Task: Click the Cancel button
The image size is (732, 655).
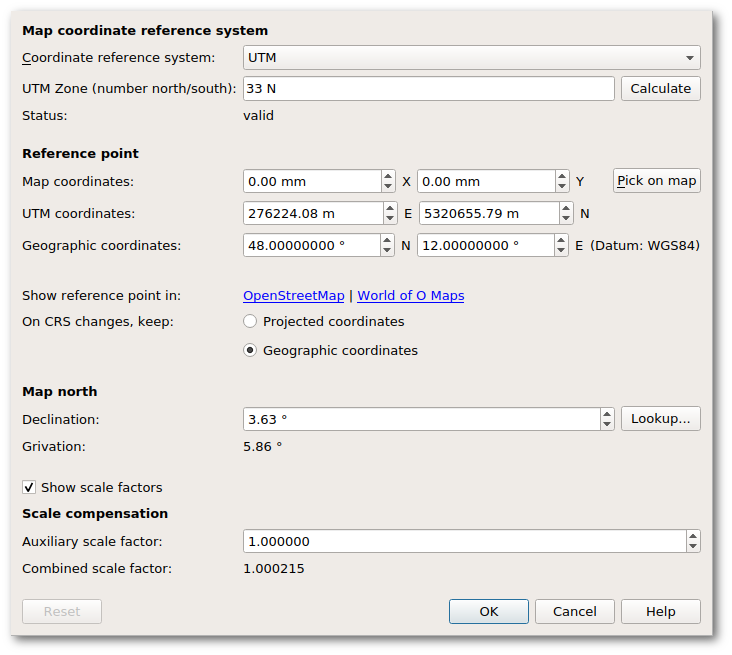Action: (x=575, y=611)
